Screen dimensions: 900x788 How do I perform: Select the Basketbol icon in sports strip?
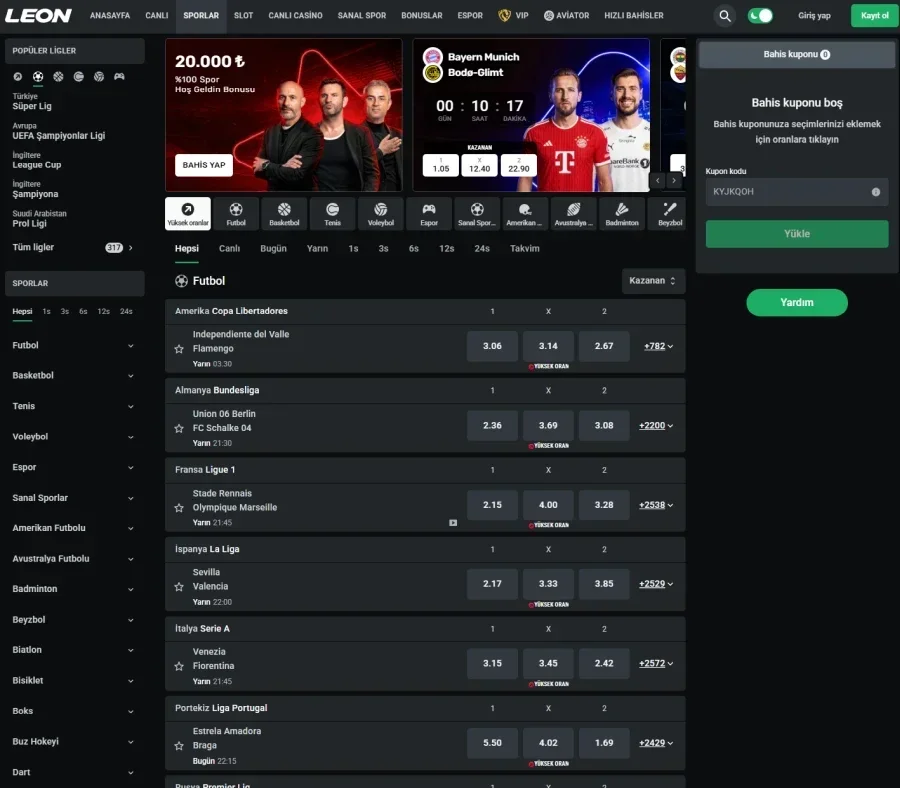tap(284, 214)
